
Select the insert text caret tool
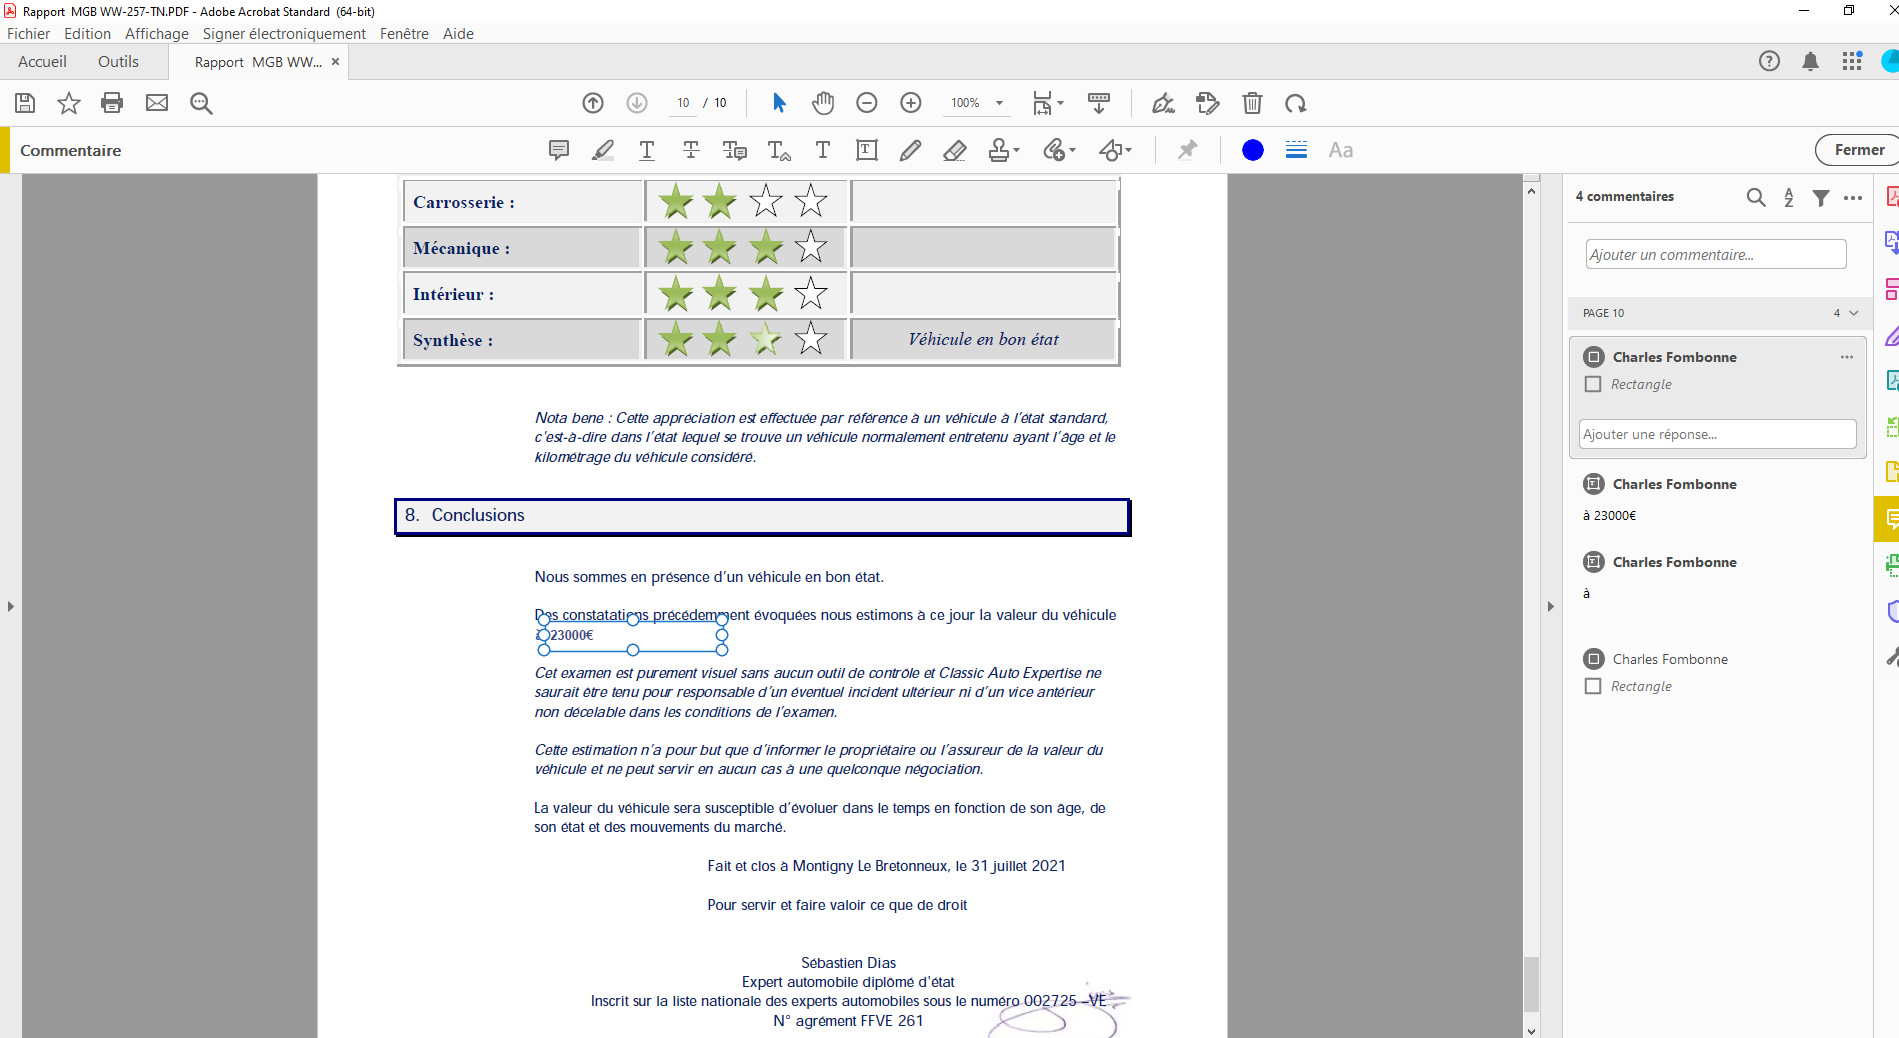[x=779, y=150]
